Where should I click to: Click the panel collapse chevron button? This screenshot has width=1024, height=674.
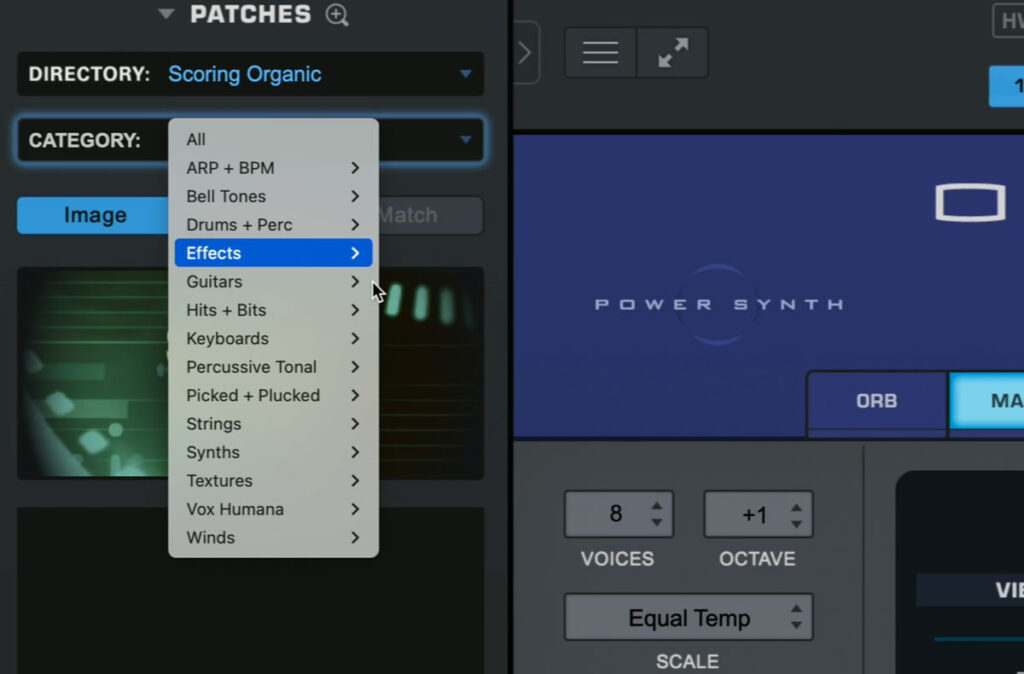click(525, 53)
